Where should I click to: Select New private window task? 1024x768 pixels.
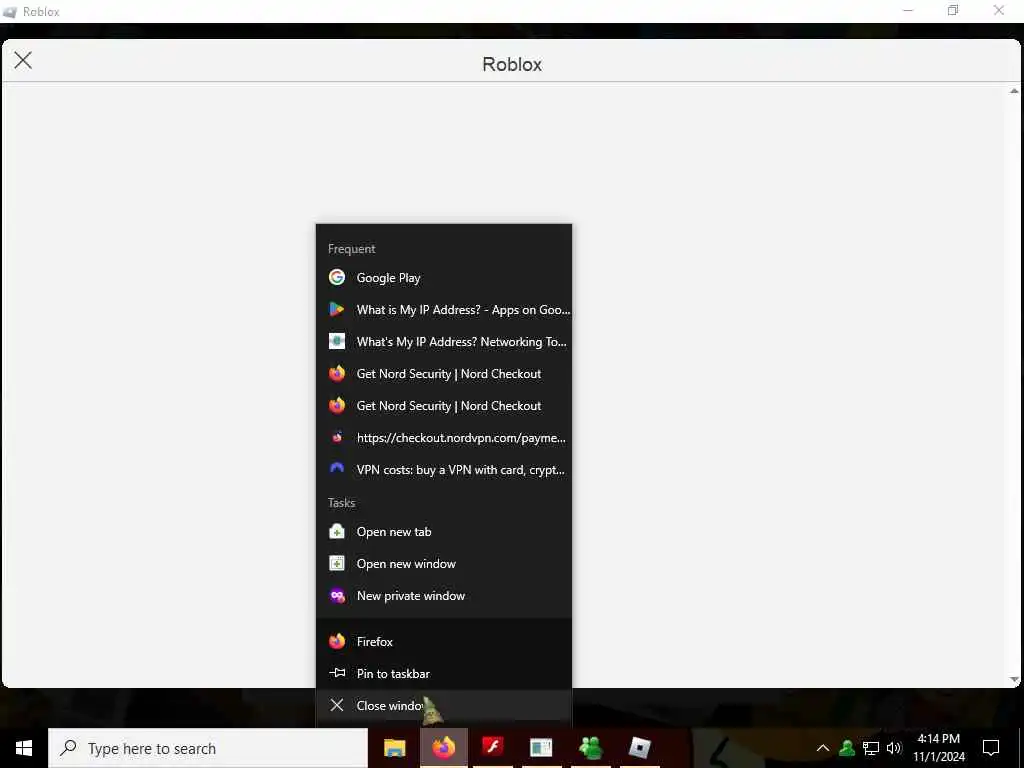(443, 596)
